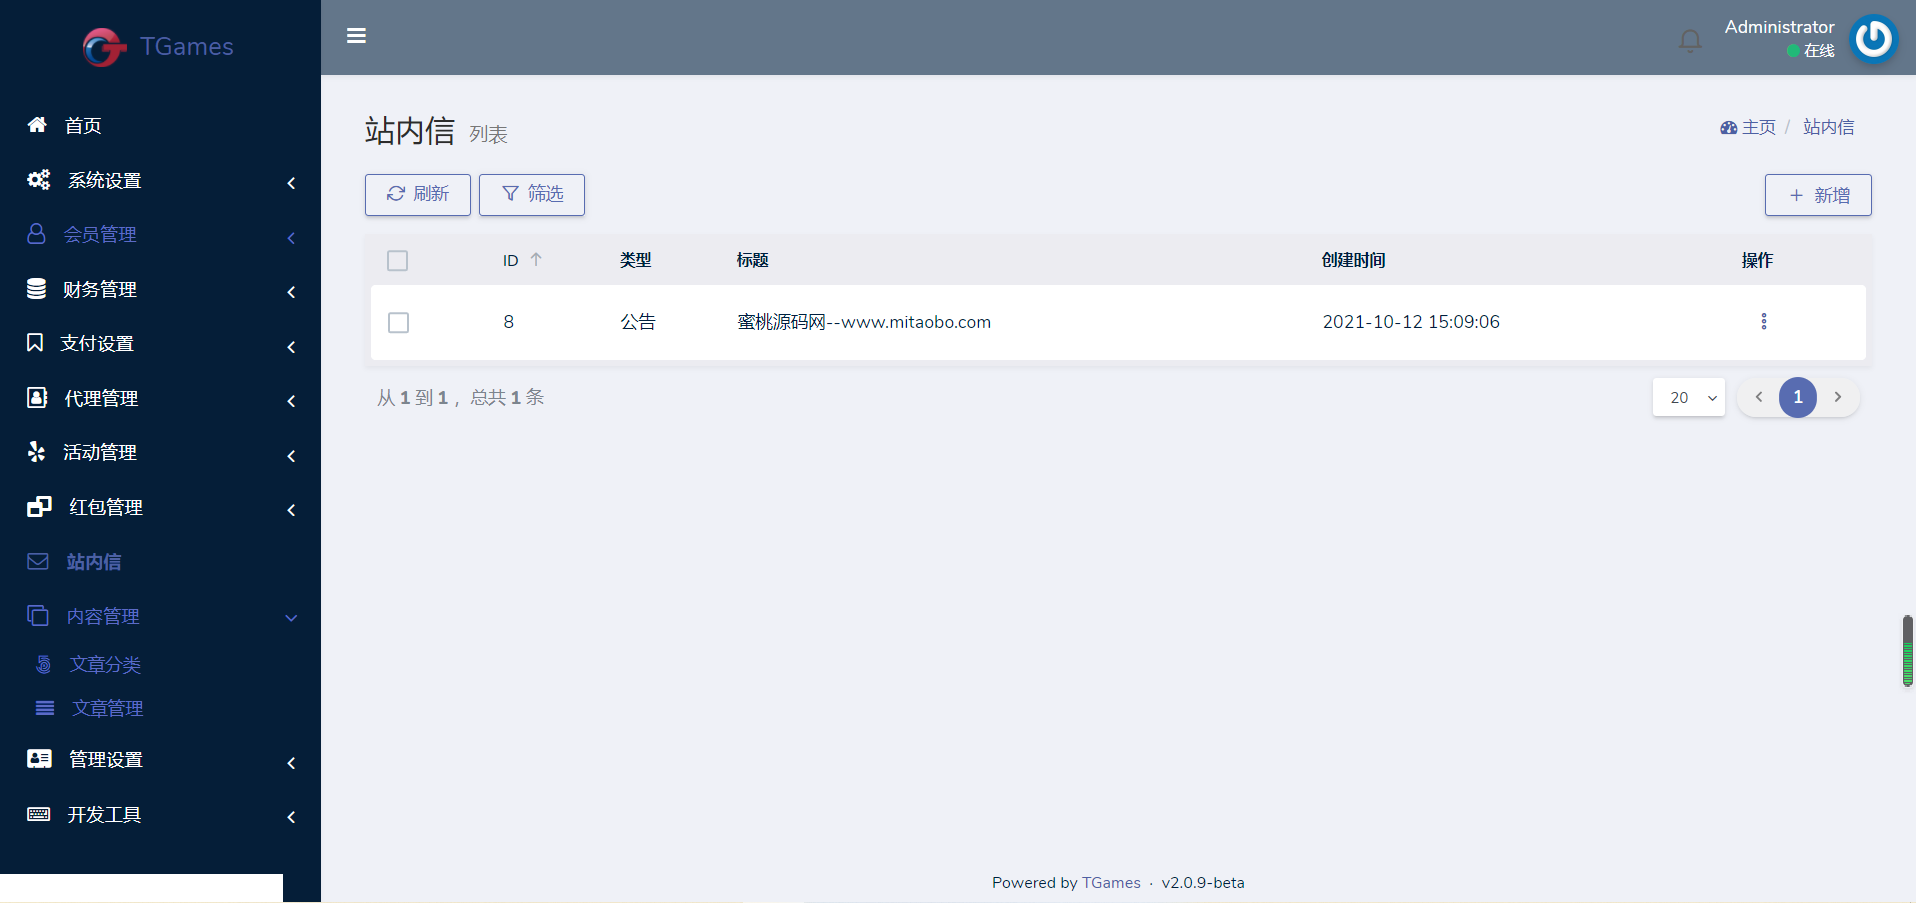Click the ID column sort arrow
The width and height of the screenshot is (1916, 903).
tap(536, 260)
